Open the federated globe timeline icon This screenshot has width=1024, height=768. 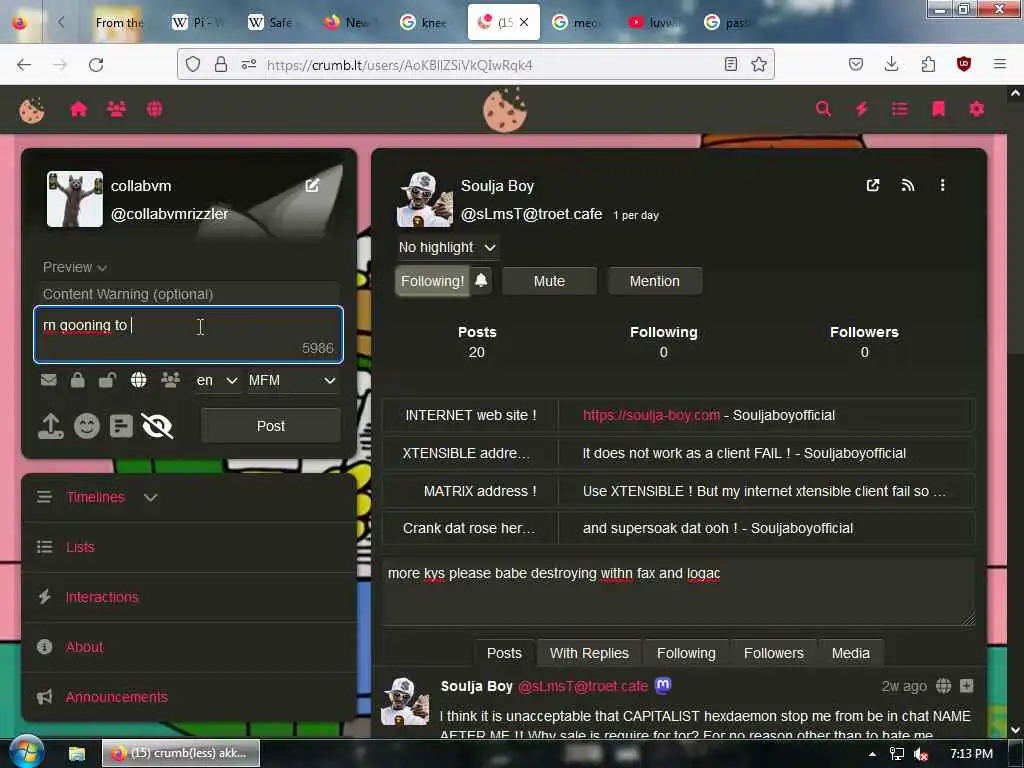point(155,109)
